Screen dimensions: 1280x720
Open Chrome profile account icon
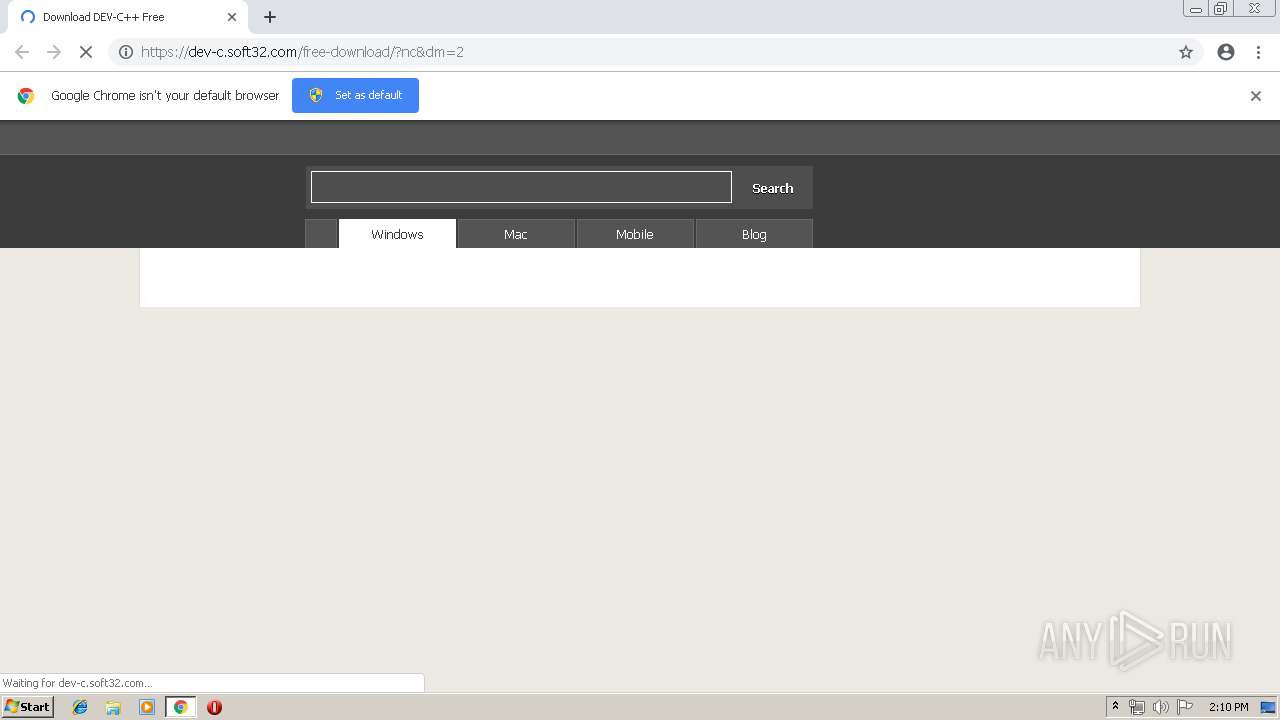click(x=1226, y=52)
